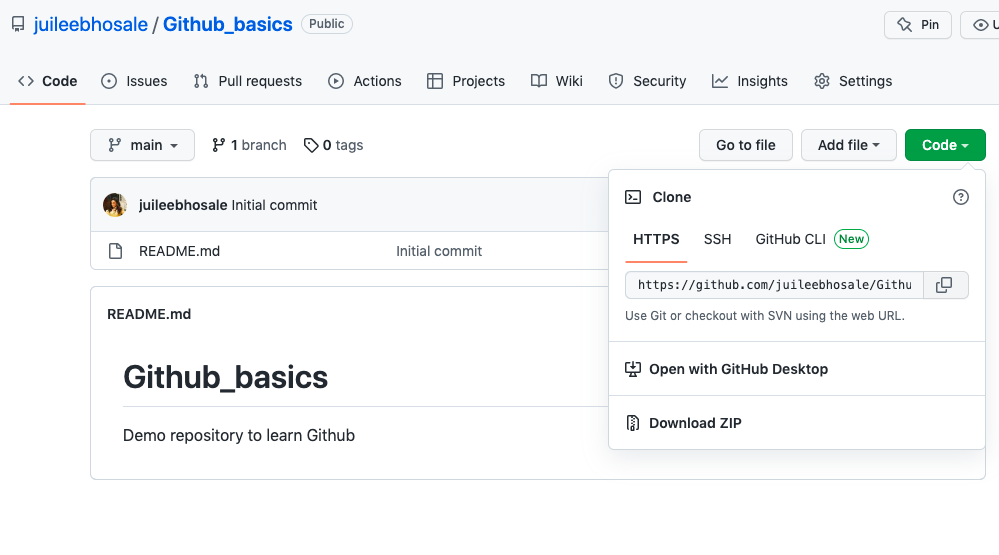Image resolution: width=999 pixels, height=555 pixels.
Task: Click text Use Git or checkout with SVN
Action: pos(765,315)
